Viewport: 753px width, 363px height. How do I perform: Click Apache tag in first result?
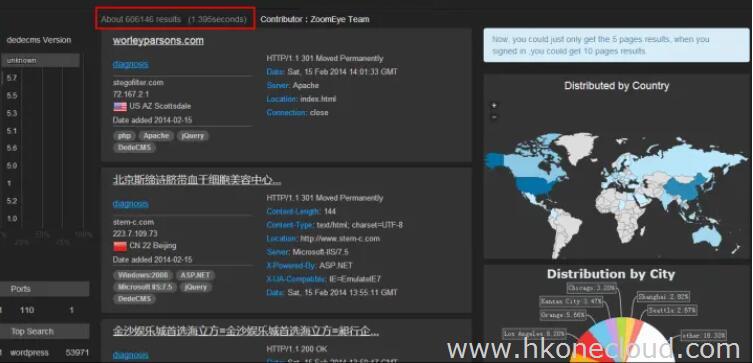click(156, 136)
